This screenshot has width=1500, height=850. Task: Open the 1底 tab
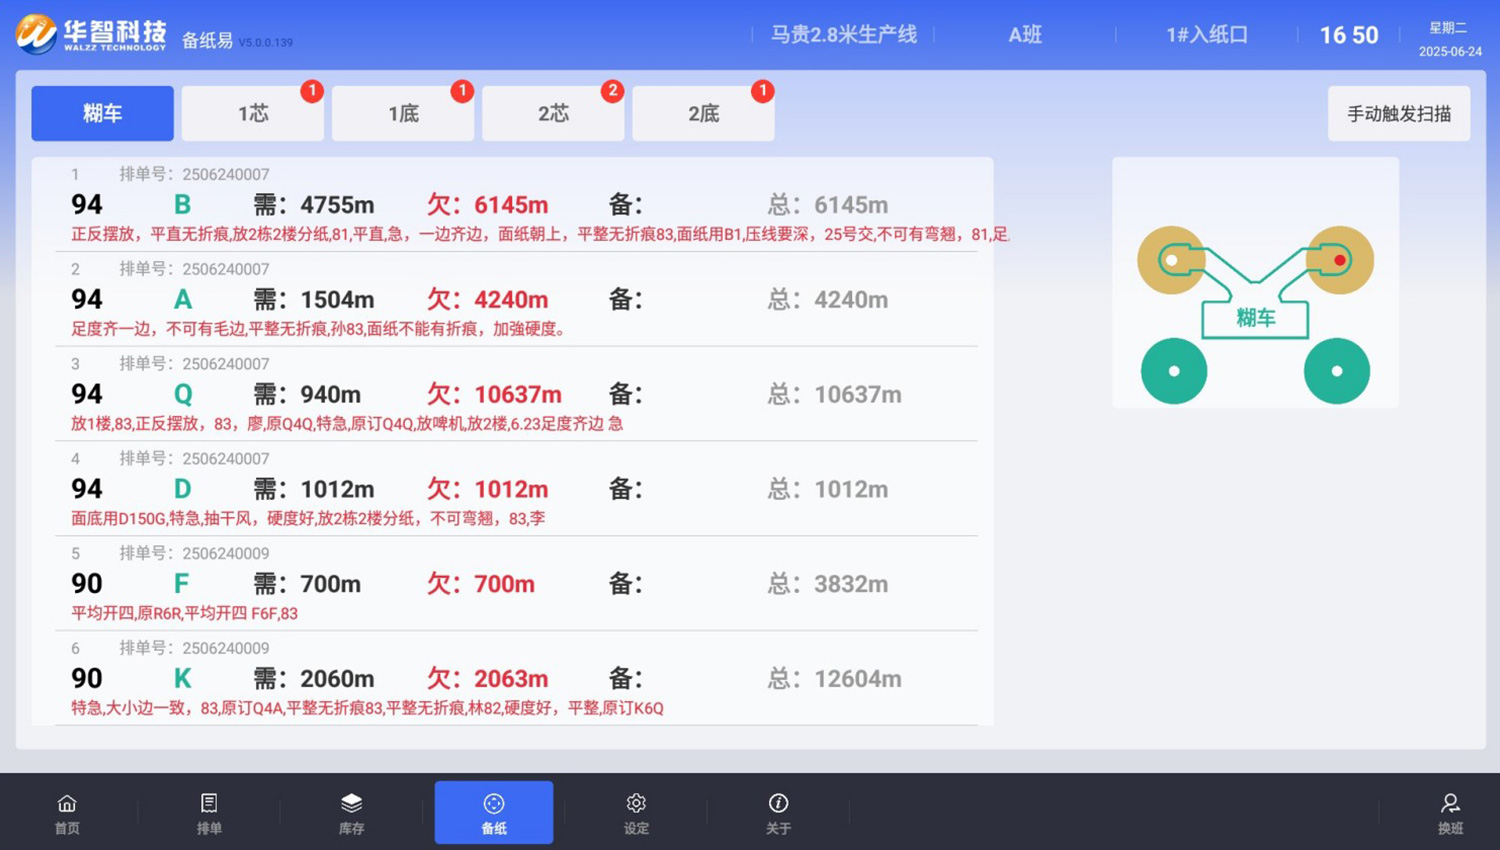(403, 113)
